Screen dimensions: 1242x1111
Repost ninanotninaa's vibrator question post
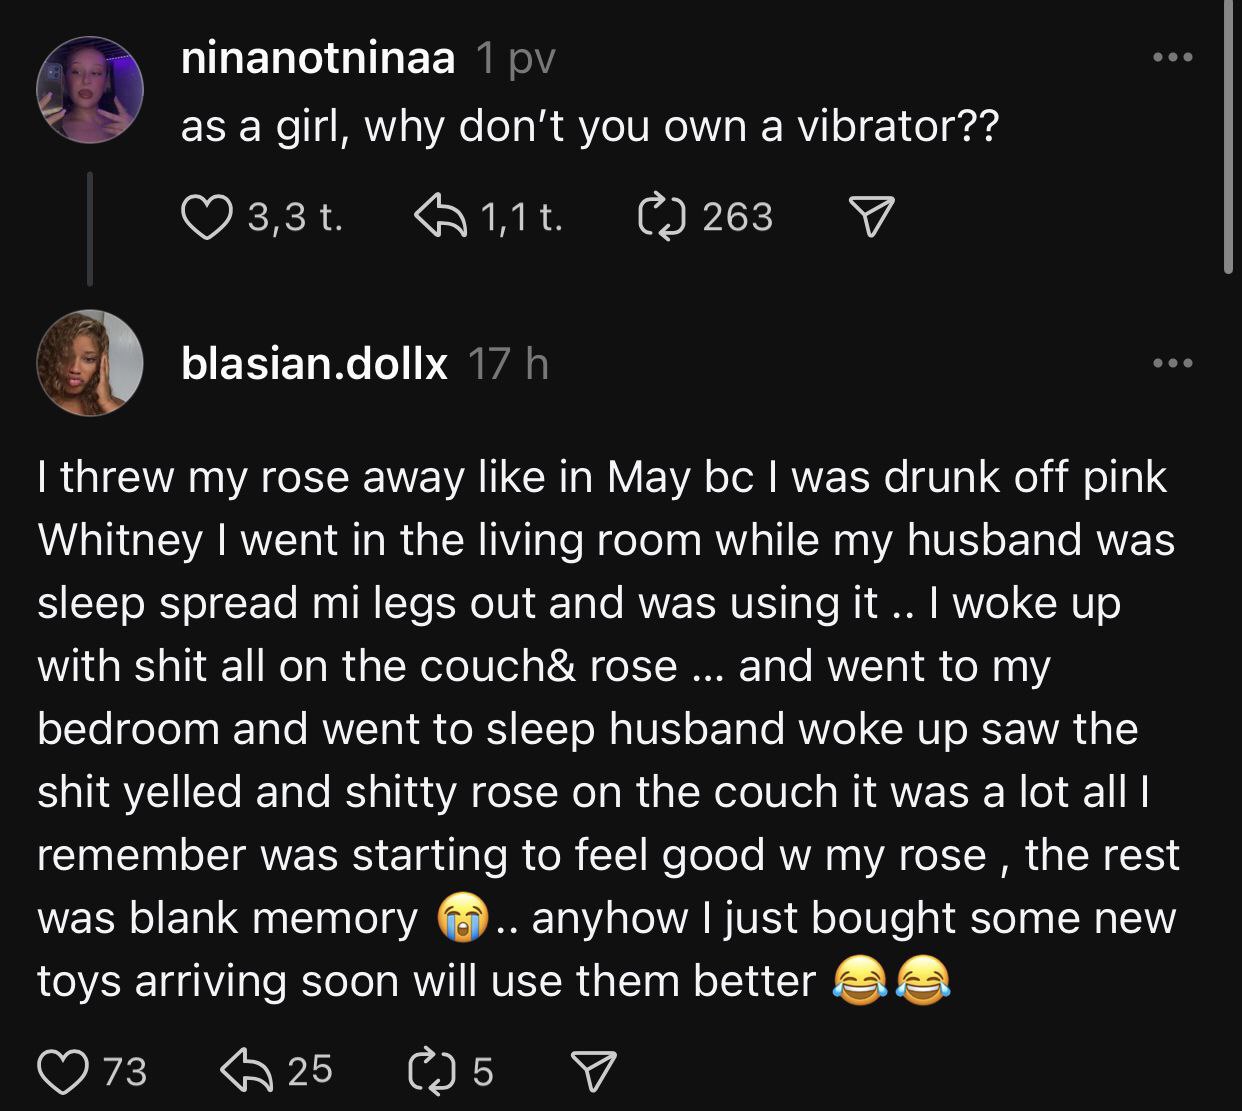click(661, 217)
